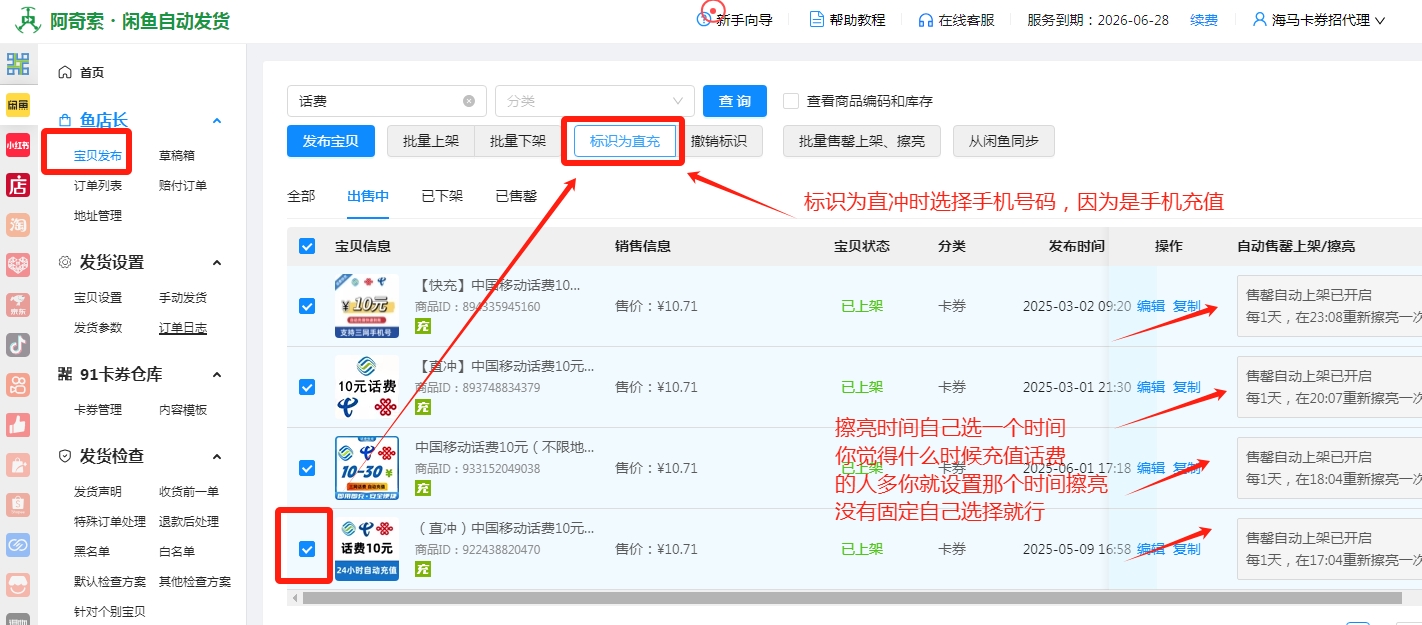Click the 续费 renew link
Screen dimensions: 1422x625
click(x=1204, y=20)
